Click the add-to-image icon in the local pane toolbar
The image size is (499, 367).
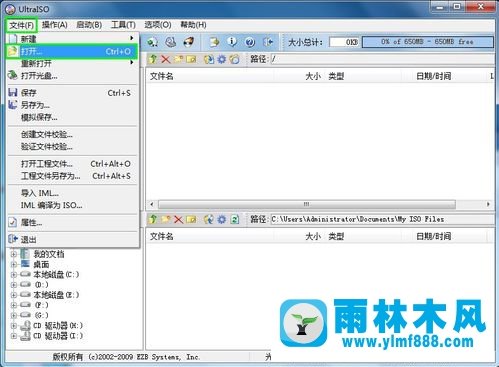(209, 219)
